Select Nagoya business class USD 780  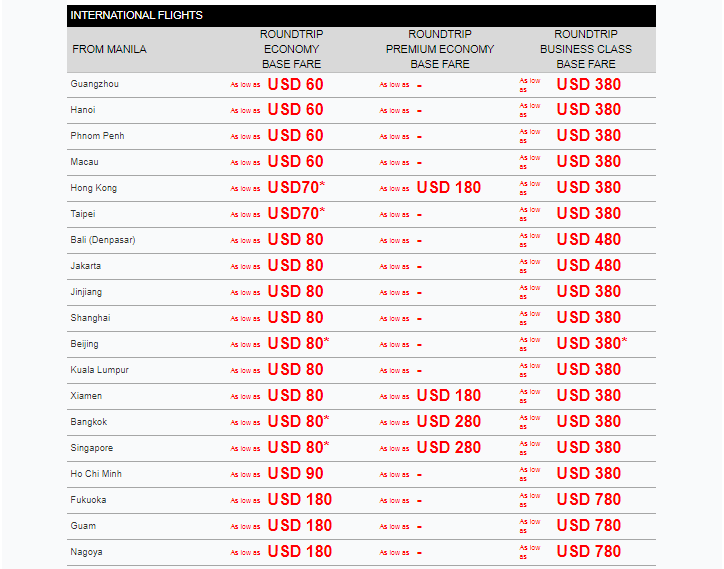(588, 552)
